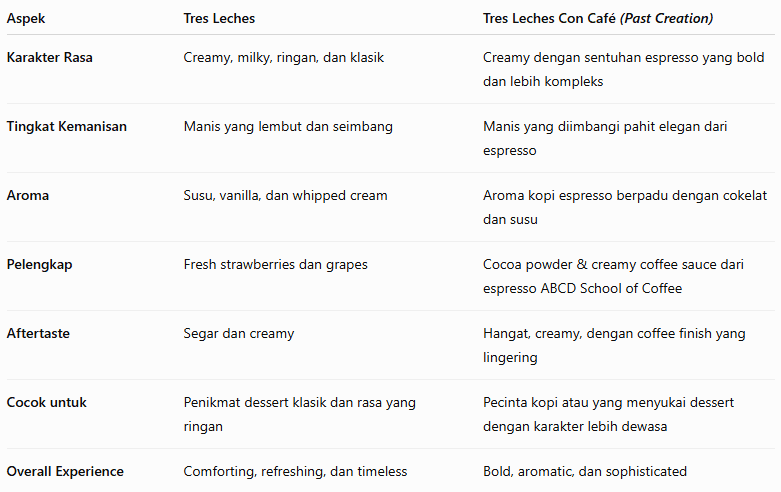Click 'Creamy, milky, ringan, dan klasik' cell
Image resolution: width=781 pixels, height=492 pixels.
coord(283,58)
